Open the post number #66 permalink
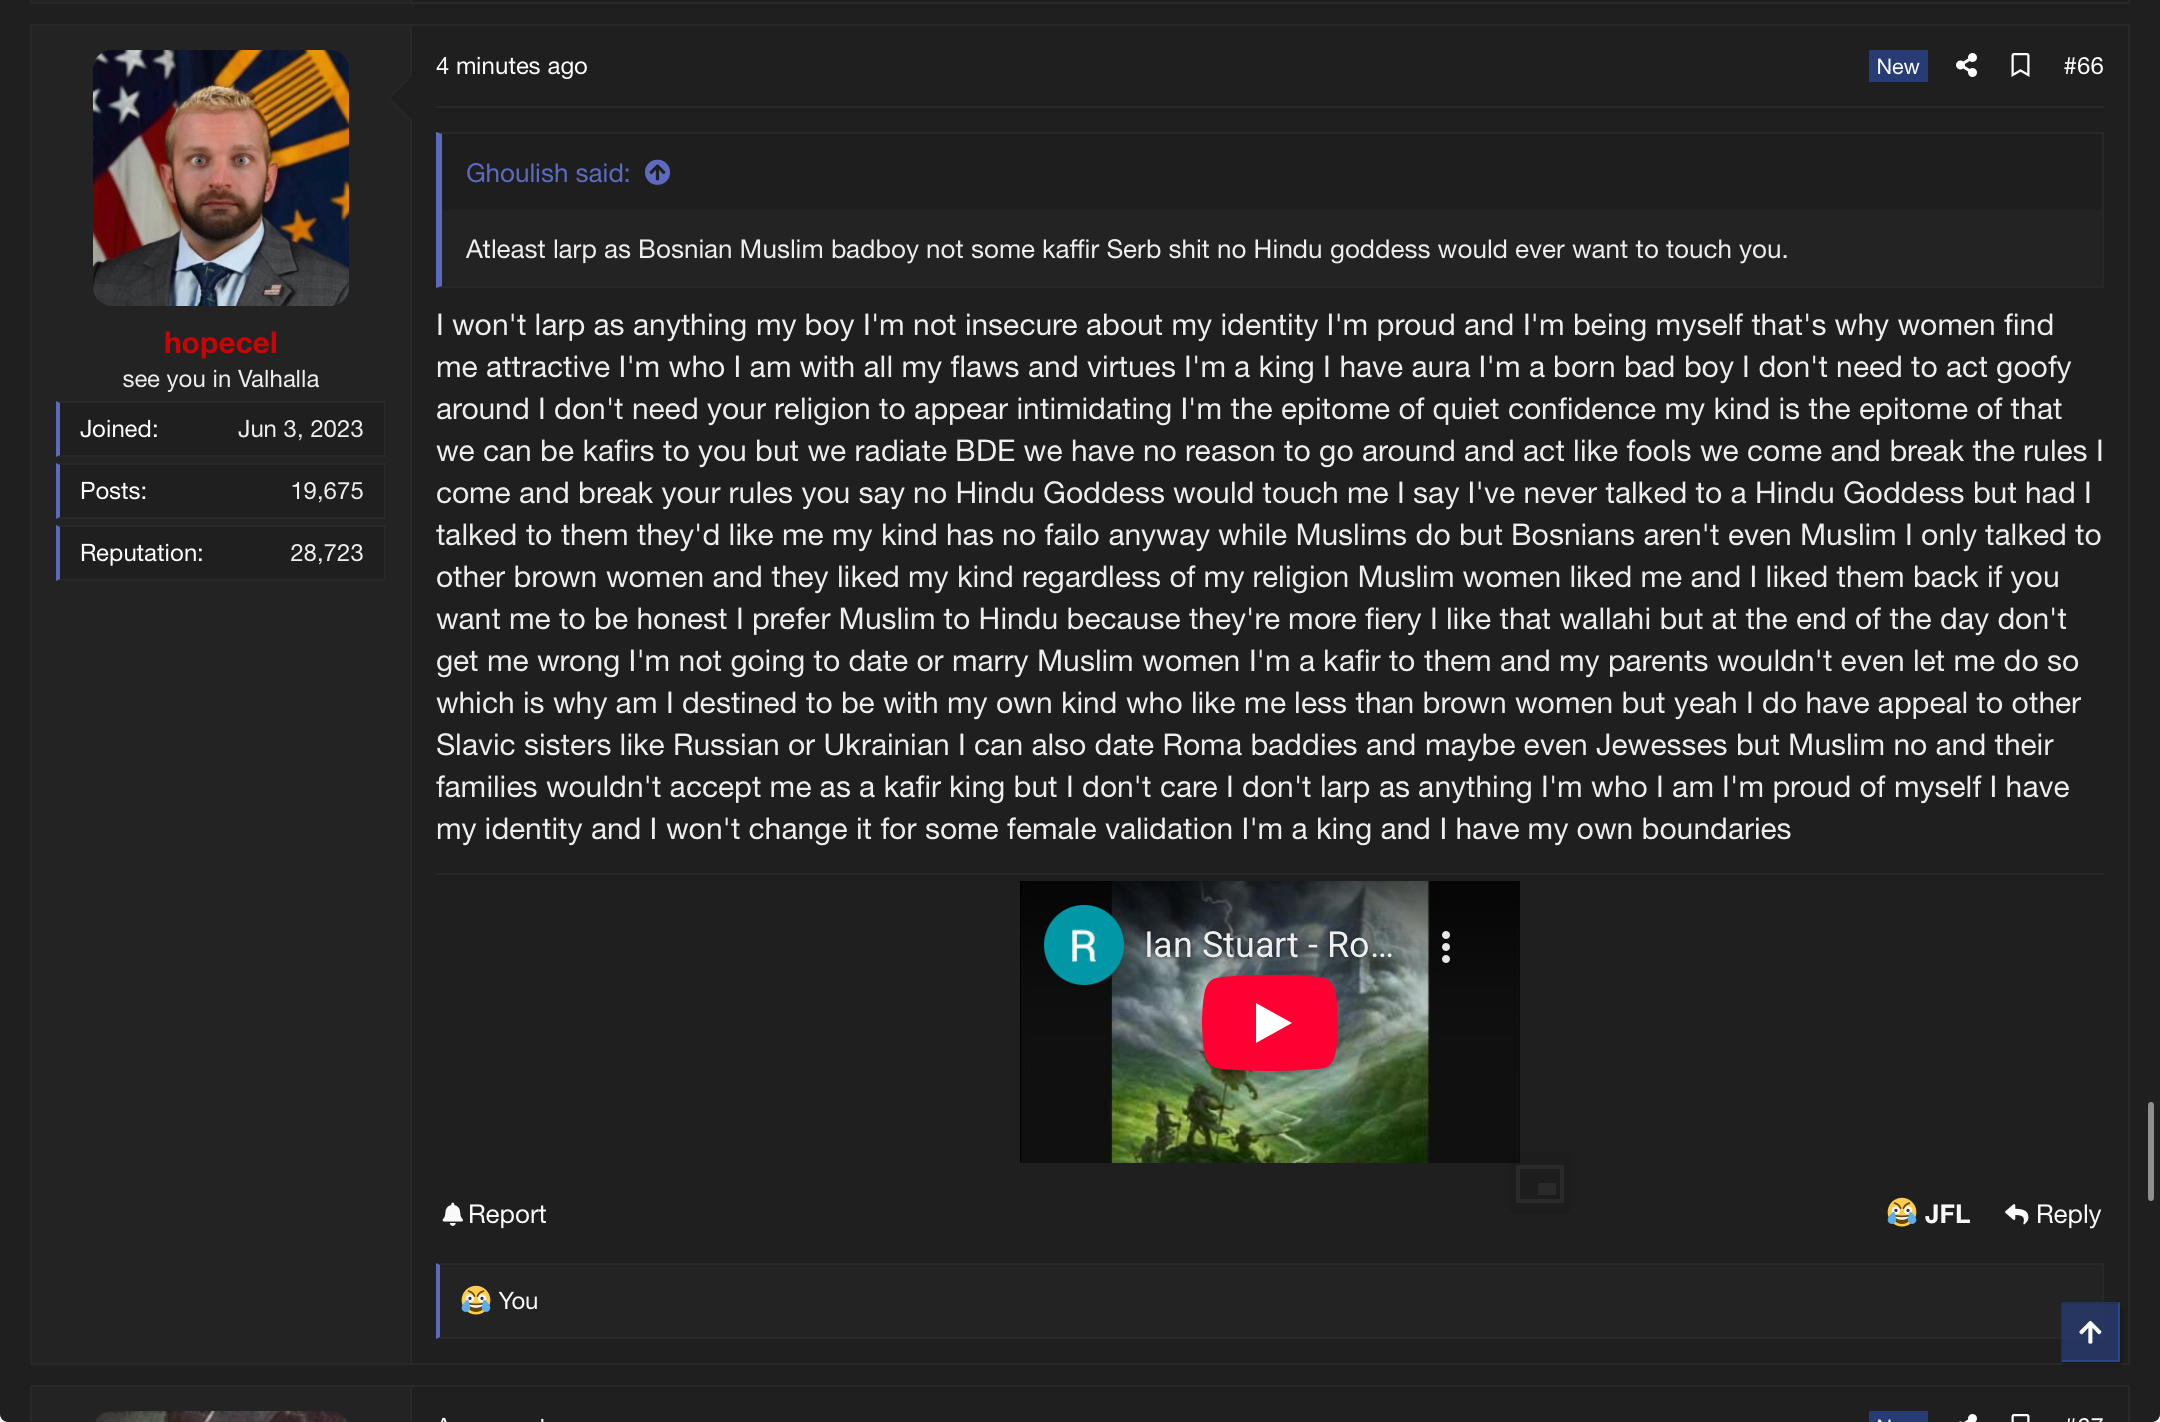Screen dimensions: 2160x1422 (2083, 66)
